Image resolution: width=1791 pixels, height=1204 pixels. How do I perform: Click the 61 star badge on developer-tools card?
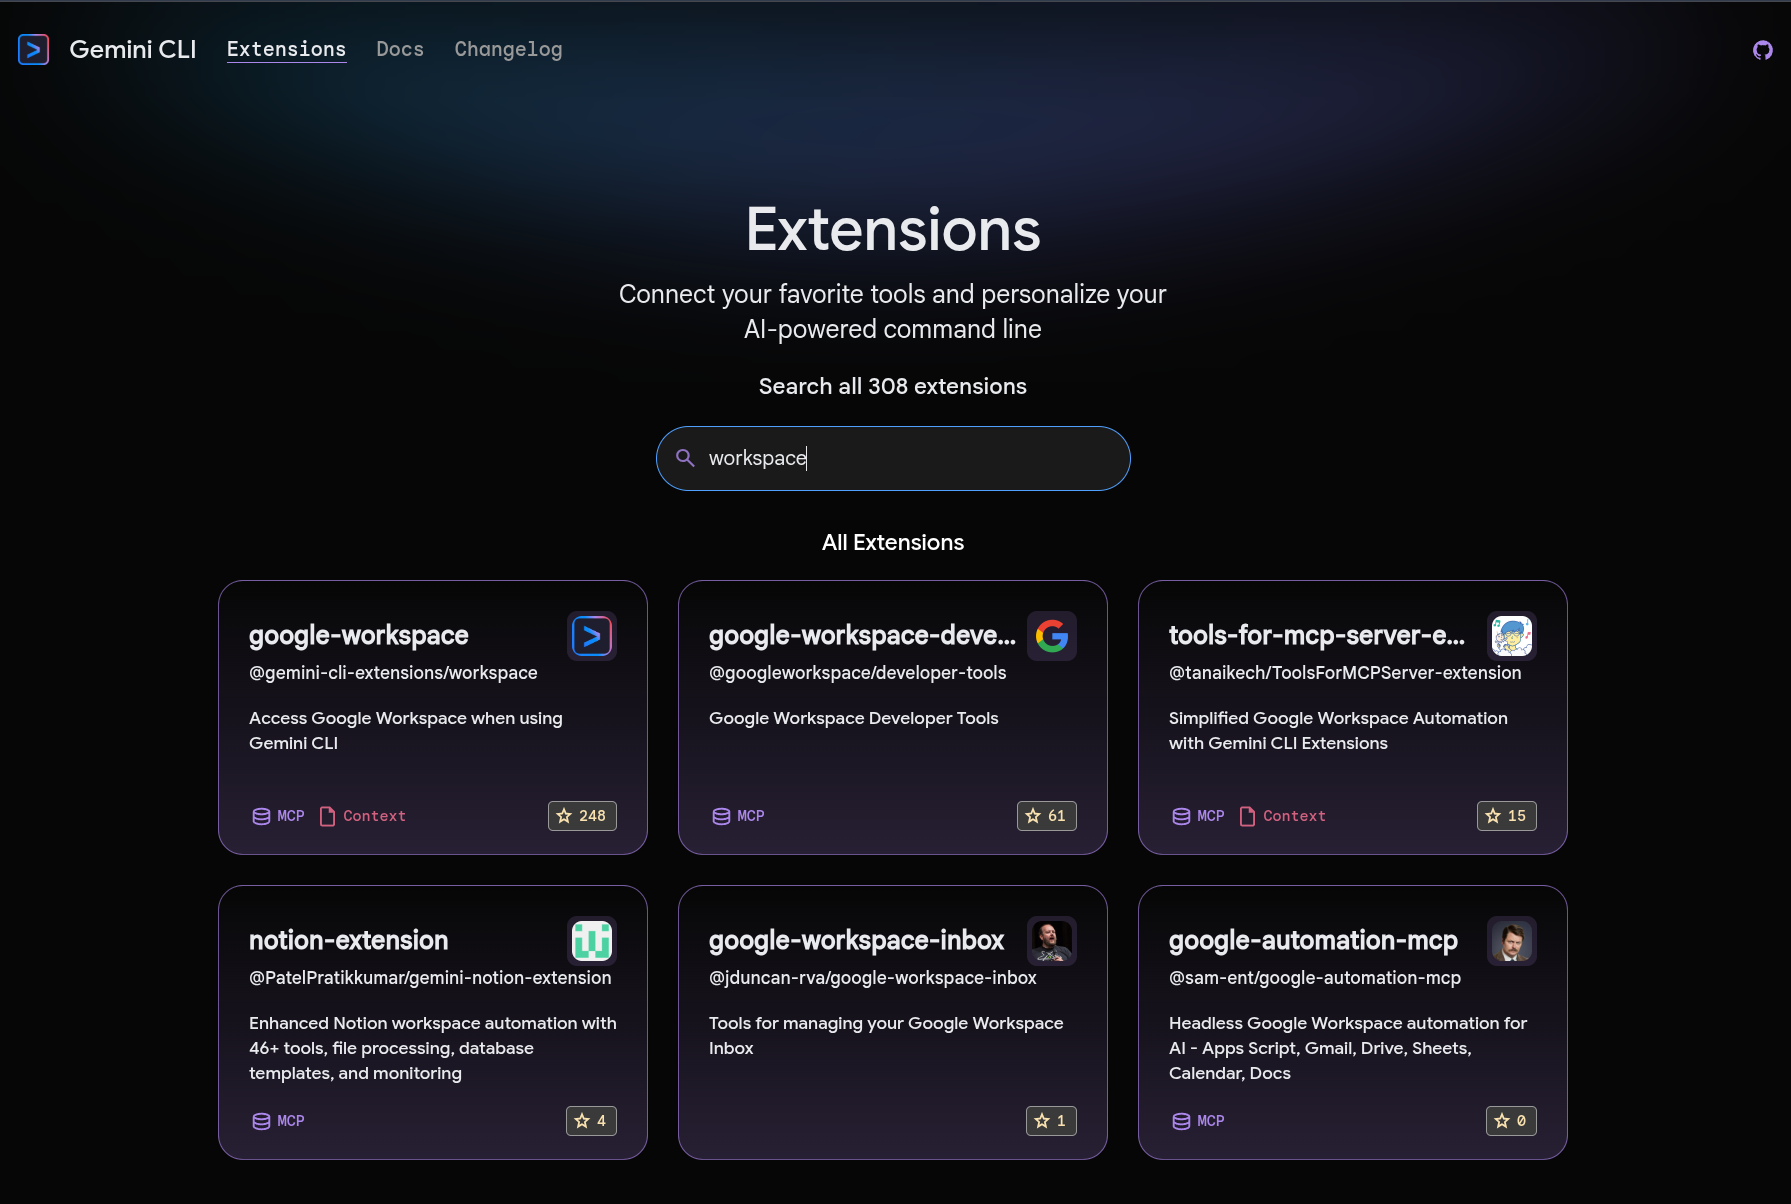pos(1046,816)
